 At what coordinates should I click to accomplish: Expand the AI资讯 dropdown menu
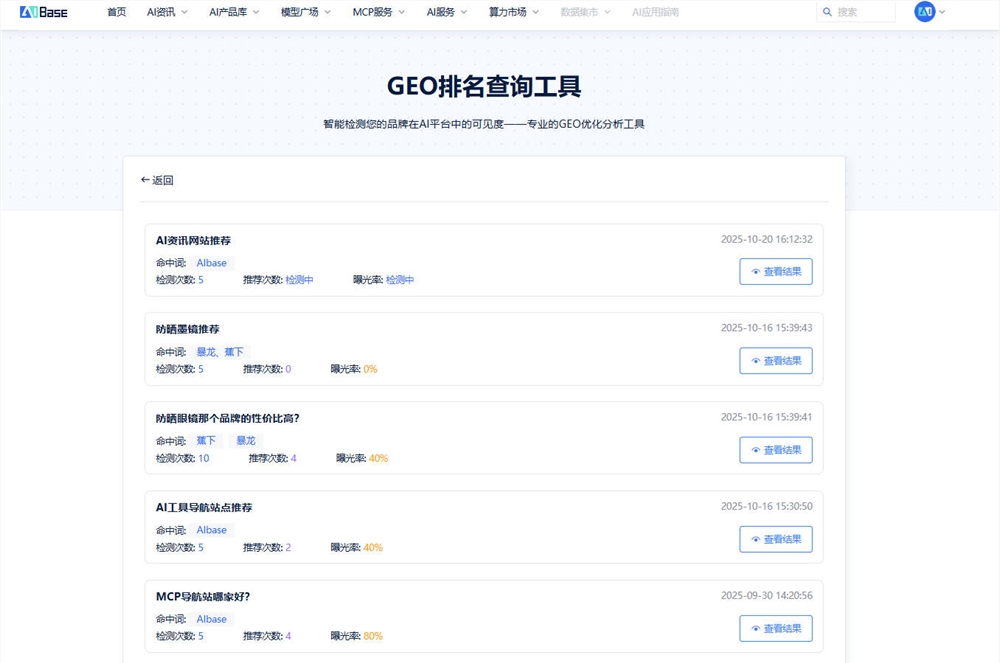[x=167, y=12]
